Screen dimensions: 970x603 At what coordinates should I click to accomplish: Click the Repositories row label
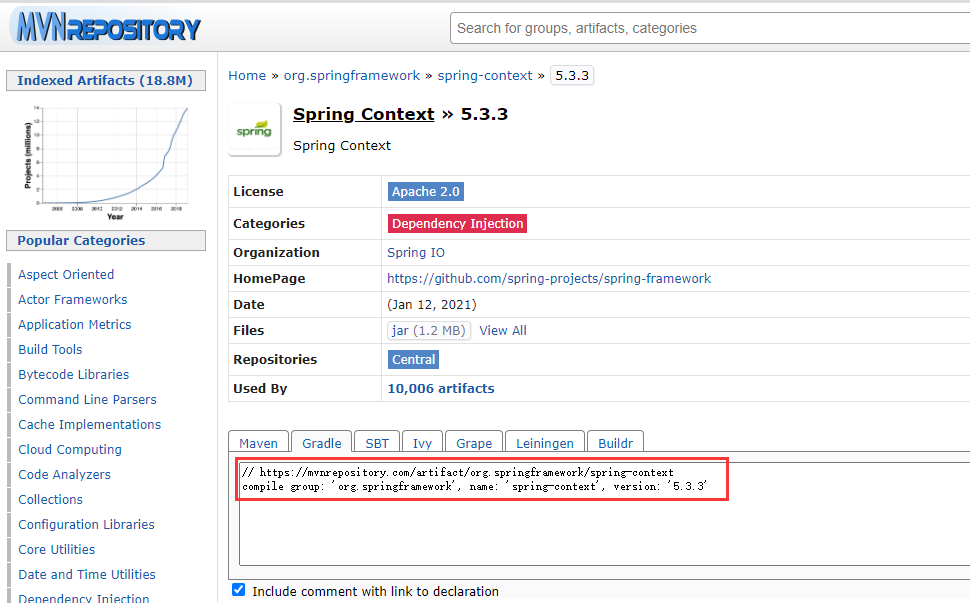click(x=275, y=359)
